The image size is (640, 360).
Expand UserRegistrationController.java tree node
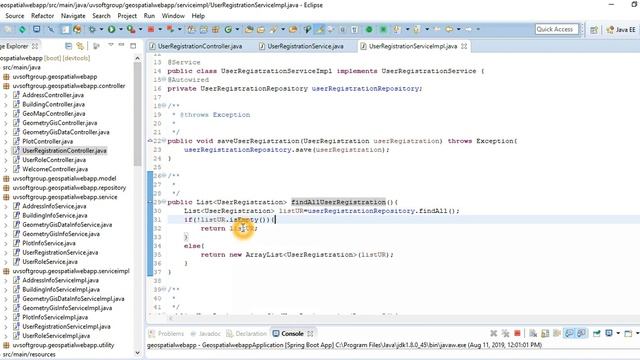(x=6, y=151)
